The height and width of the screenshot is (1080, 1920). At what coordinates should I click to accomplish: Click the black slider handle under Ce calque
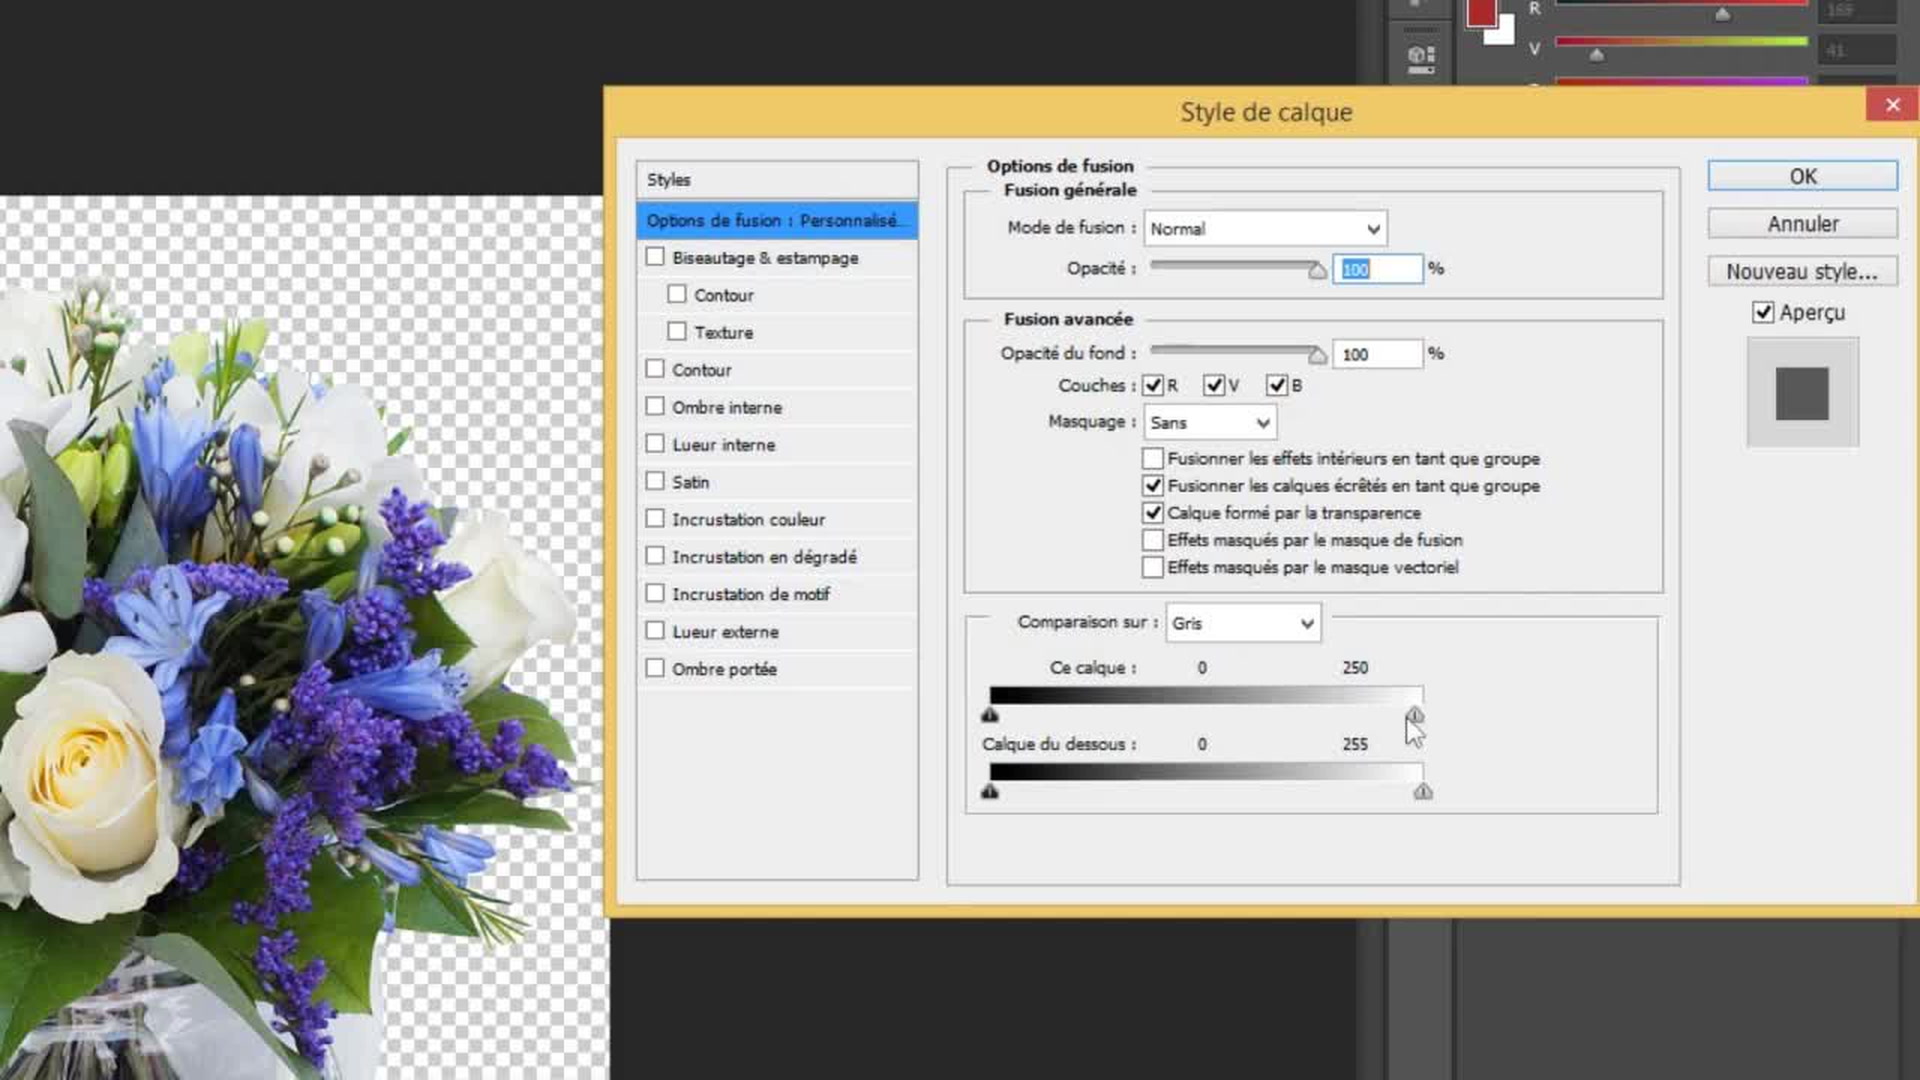(990, 715)
